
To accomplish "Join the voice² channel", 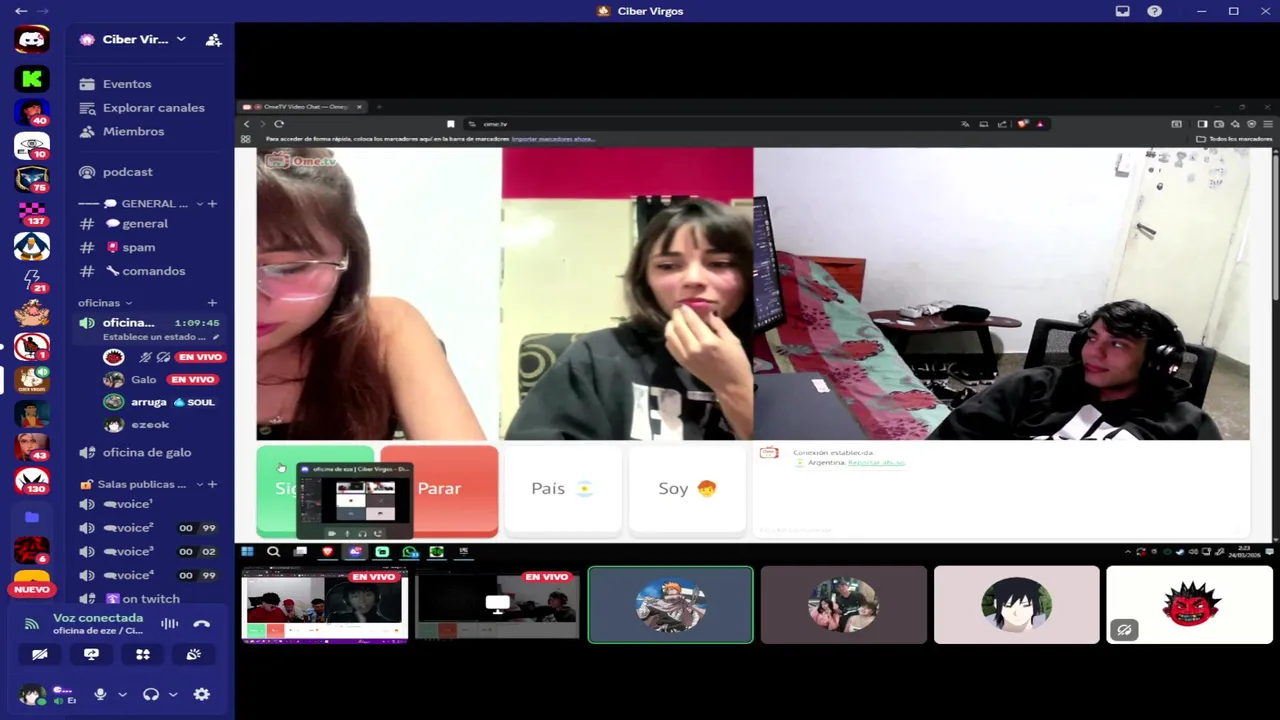I will (x=150, y=528).
